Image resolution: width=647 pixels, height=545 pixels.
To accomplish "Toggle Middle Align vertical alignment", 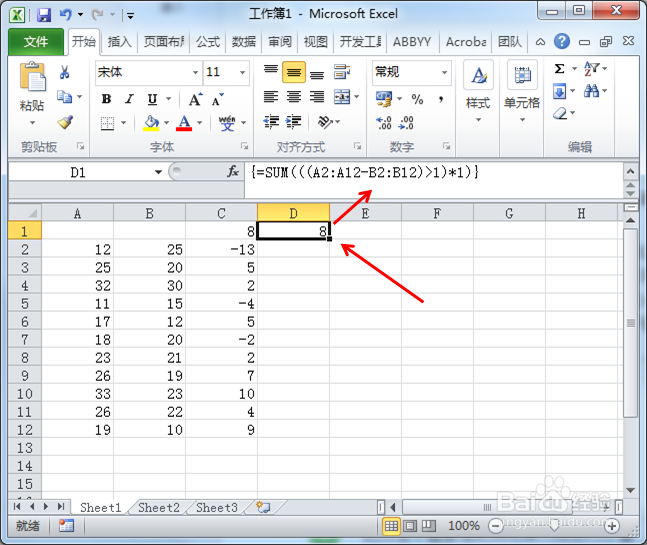I will (x=294, y=72).
